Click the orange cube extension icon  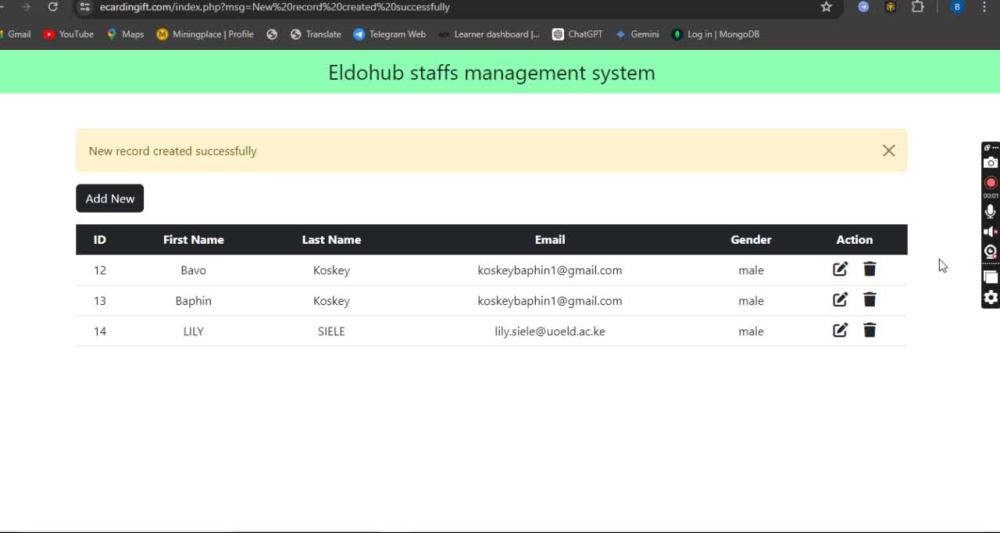890,7
